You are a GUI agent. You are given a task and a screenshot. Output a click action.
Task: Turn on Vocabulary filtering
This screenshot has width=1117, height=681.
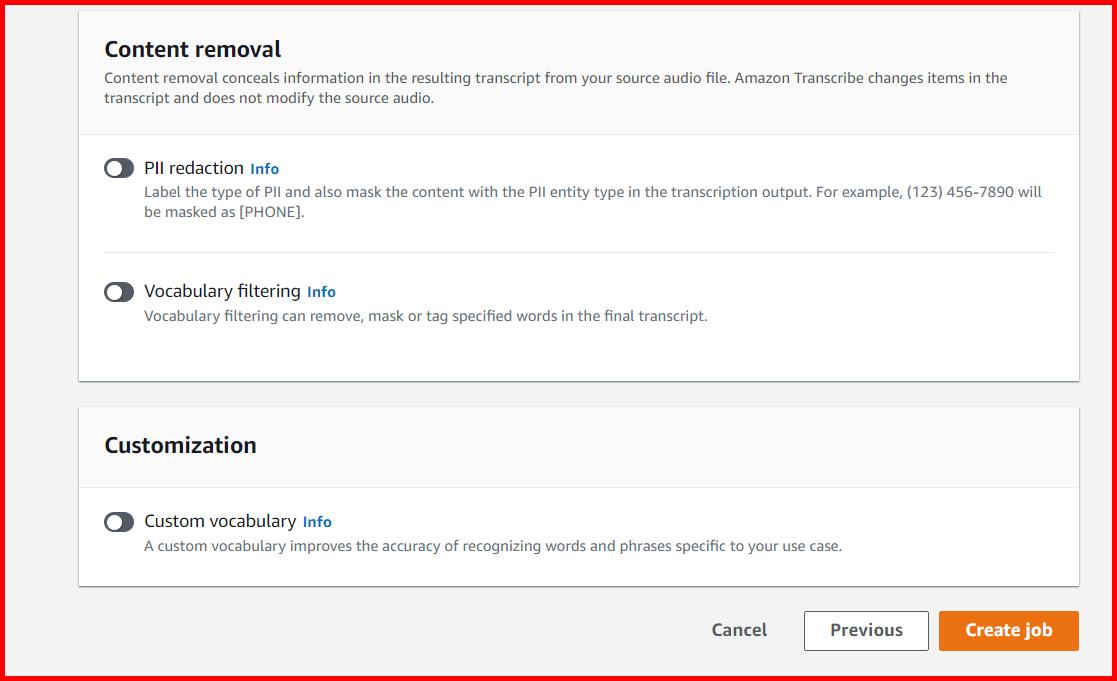pyautogui.click(x=120, y=291)
